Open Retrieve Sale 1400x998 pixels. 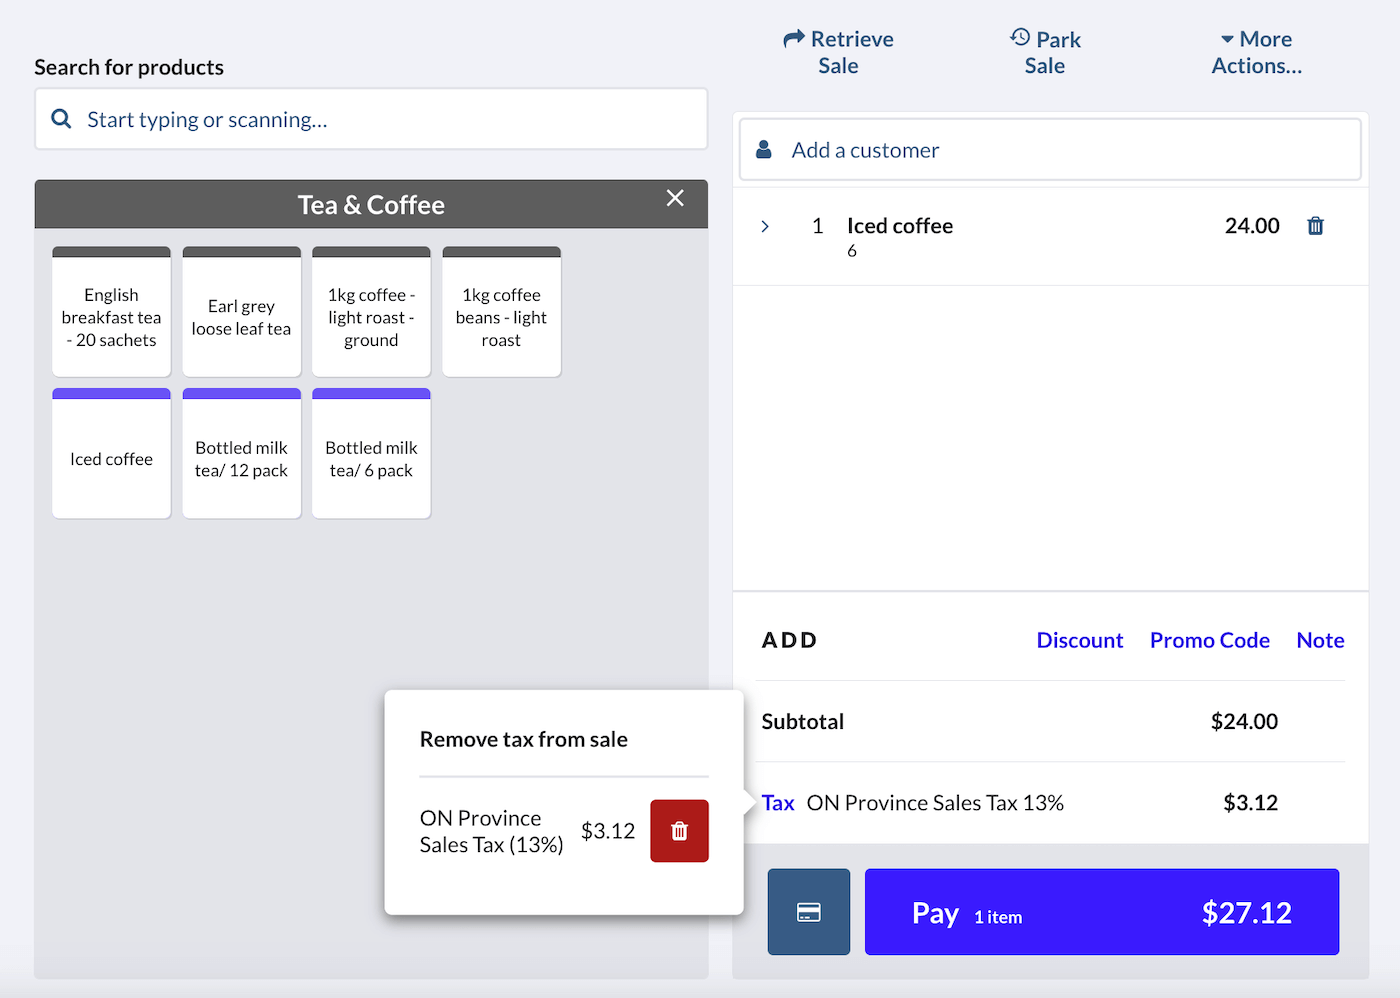pyautogui.click(x=838, y=52)
